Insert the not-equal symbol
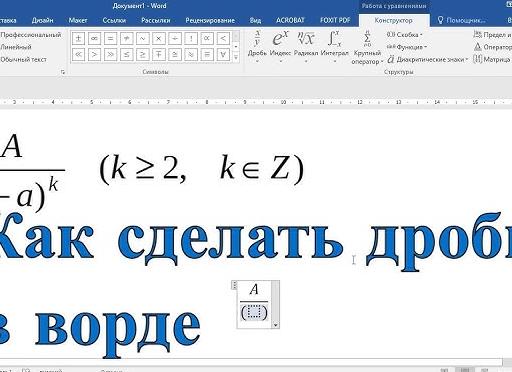This screenshot has width=512, height=372. click(126, 38)
